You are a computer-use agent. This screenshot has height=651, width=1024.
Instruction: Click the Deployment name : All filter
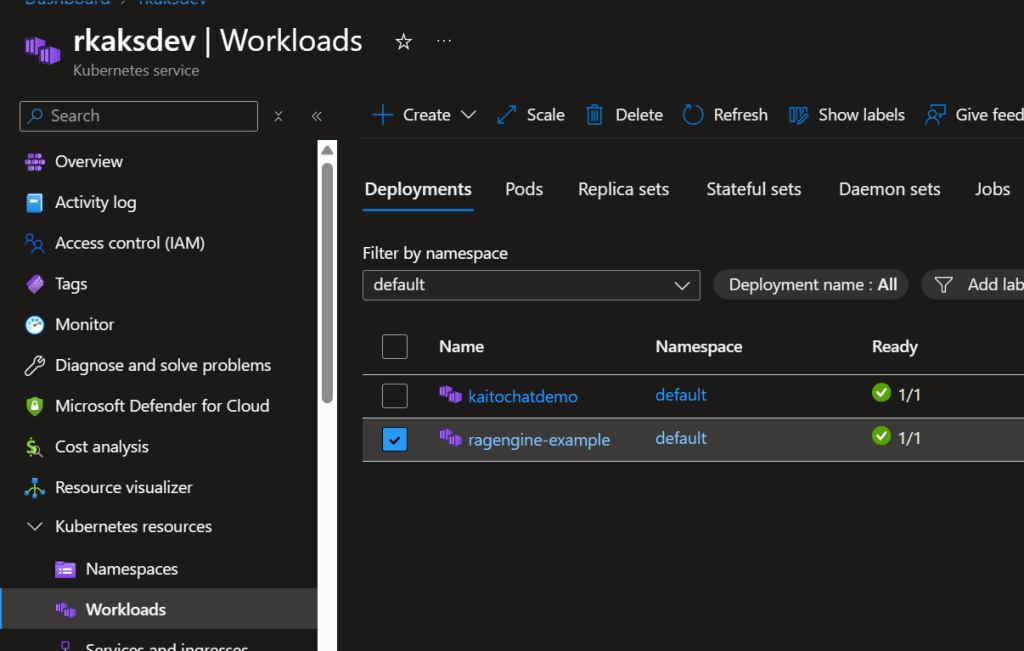pyautogui.click(x=811, y=285)
